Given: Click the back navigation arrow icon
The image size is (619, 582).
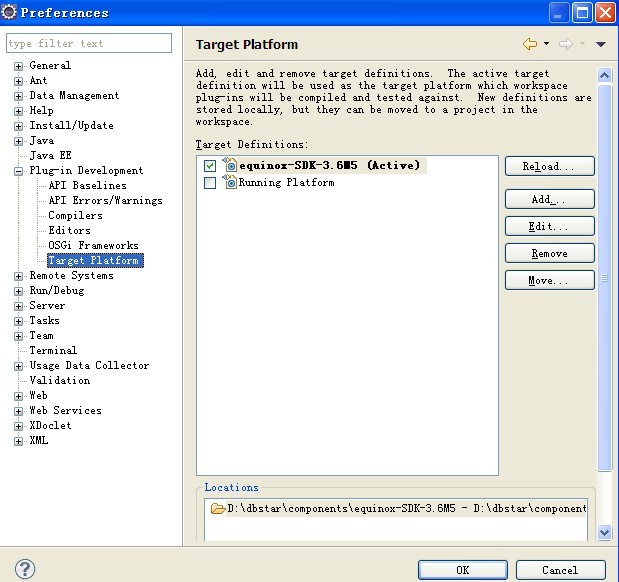Looking at the screenshot, I should [529, 44].
